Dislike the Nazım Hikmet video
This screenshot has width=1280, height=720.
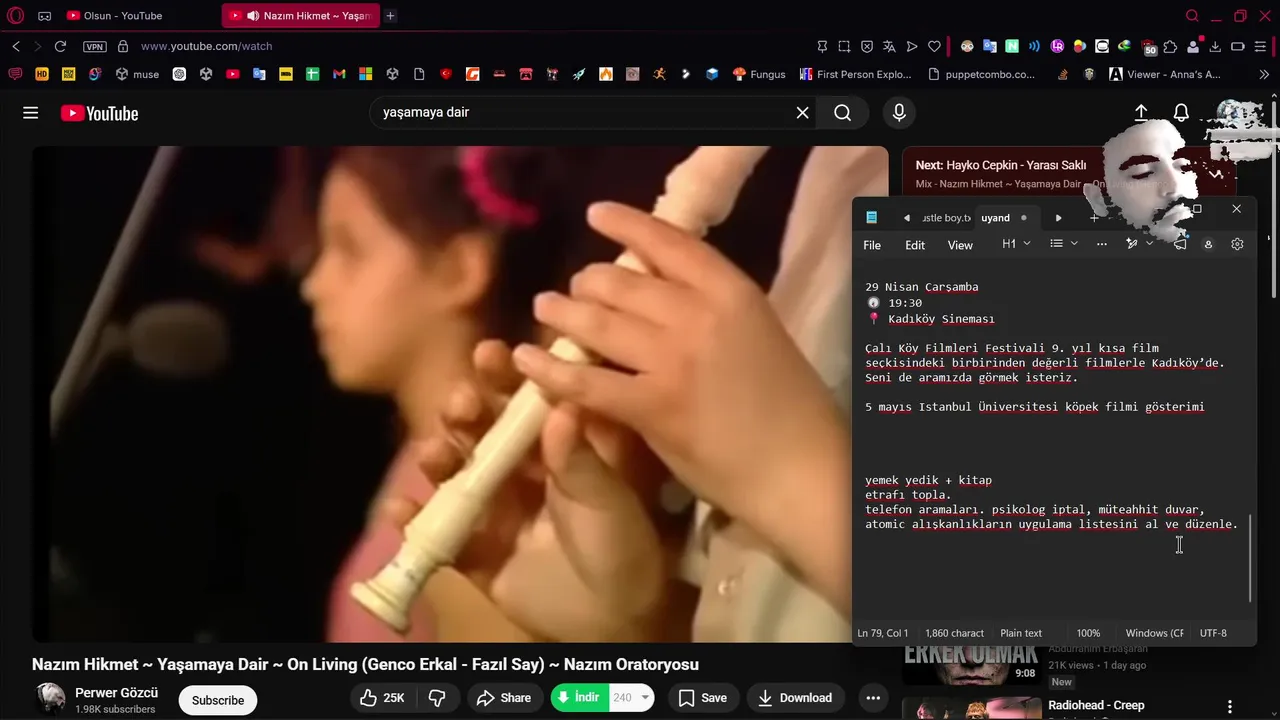tap(437, 698)
